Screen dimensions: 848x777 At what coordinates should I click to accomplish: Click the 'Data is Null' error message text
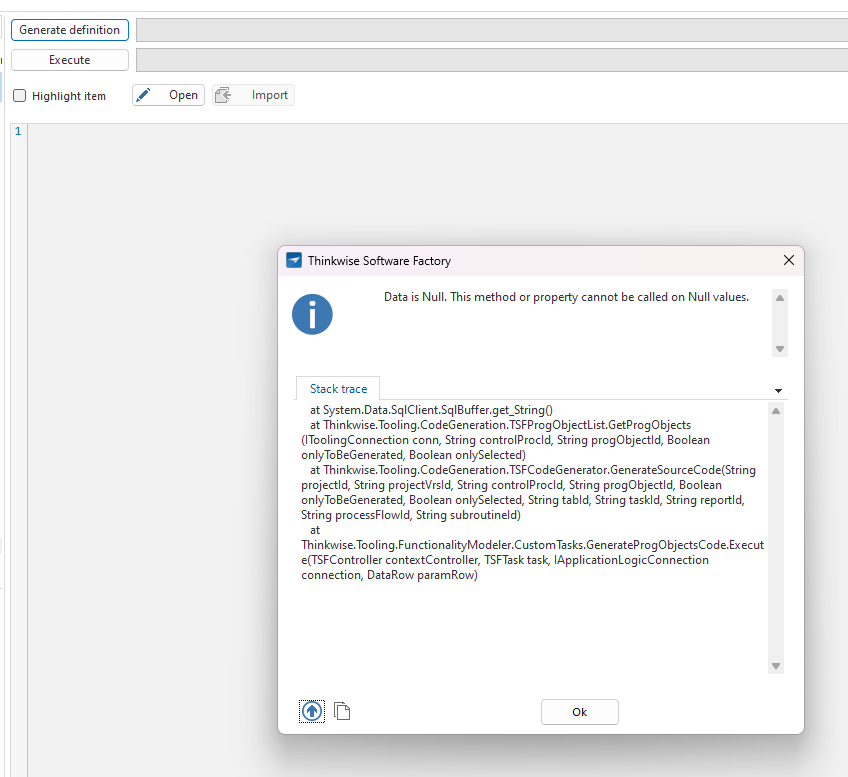[x=566, y=297]
